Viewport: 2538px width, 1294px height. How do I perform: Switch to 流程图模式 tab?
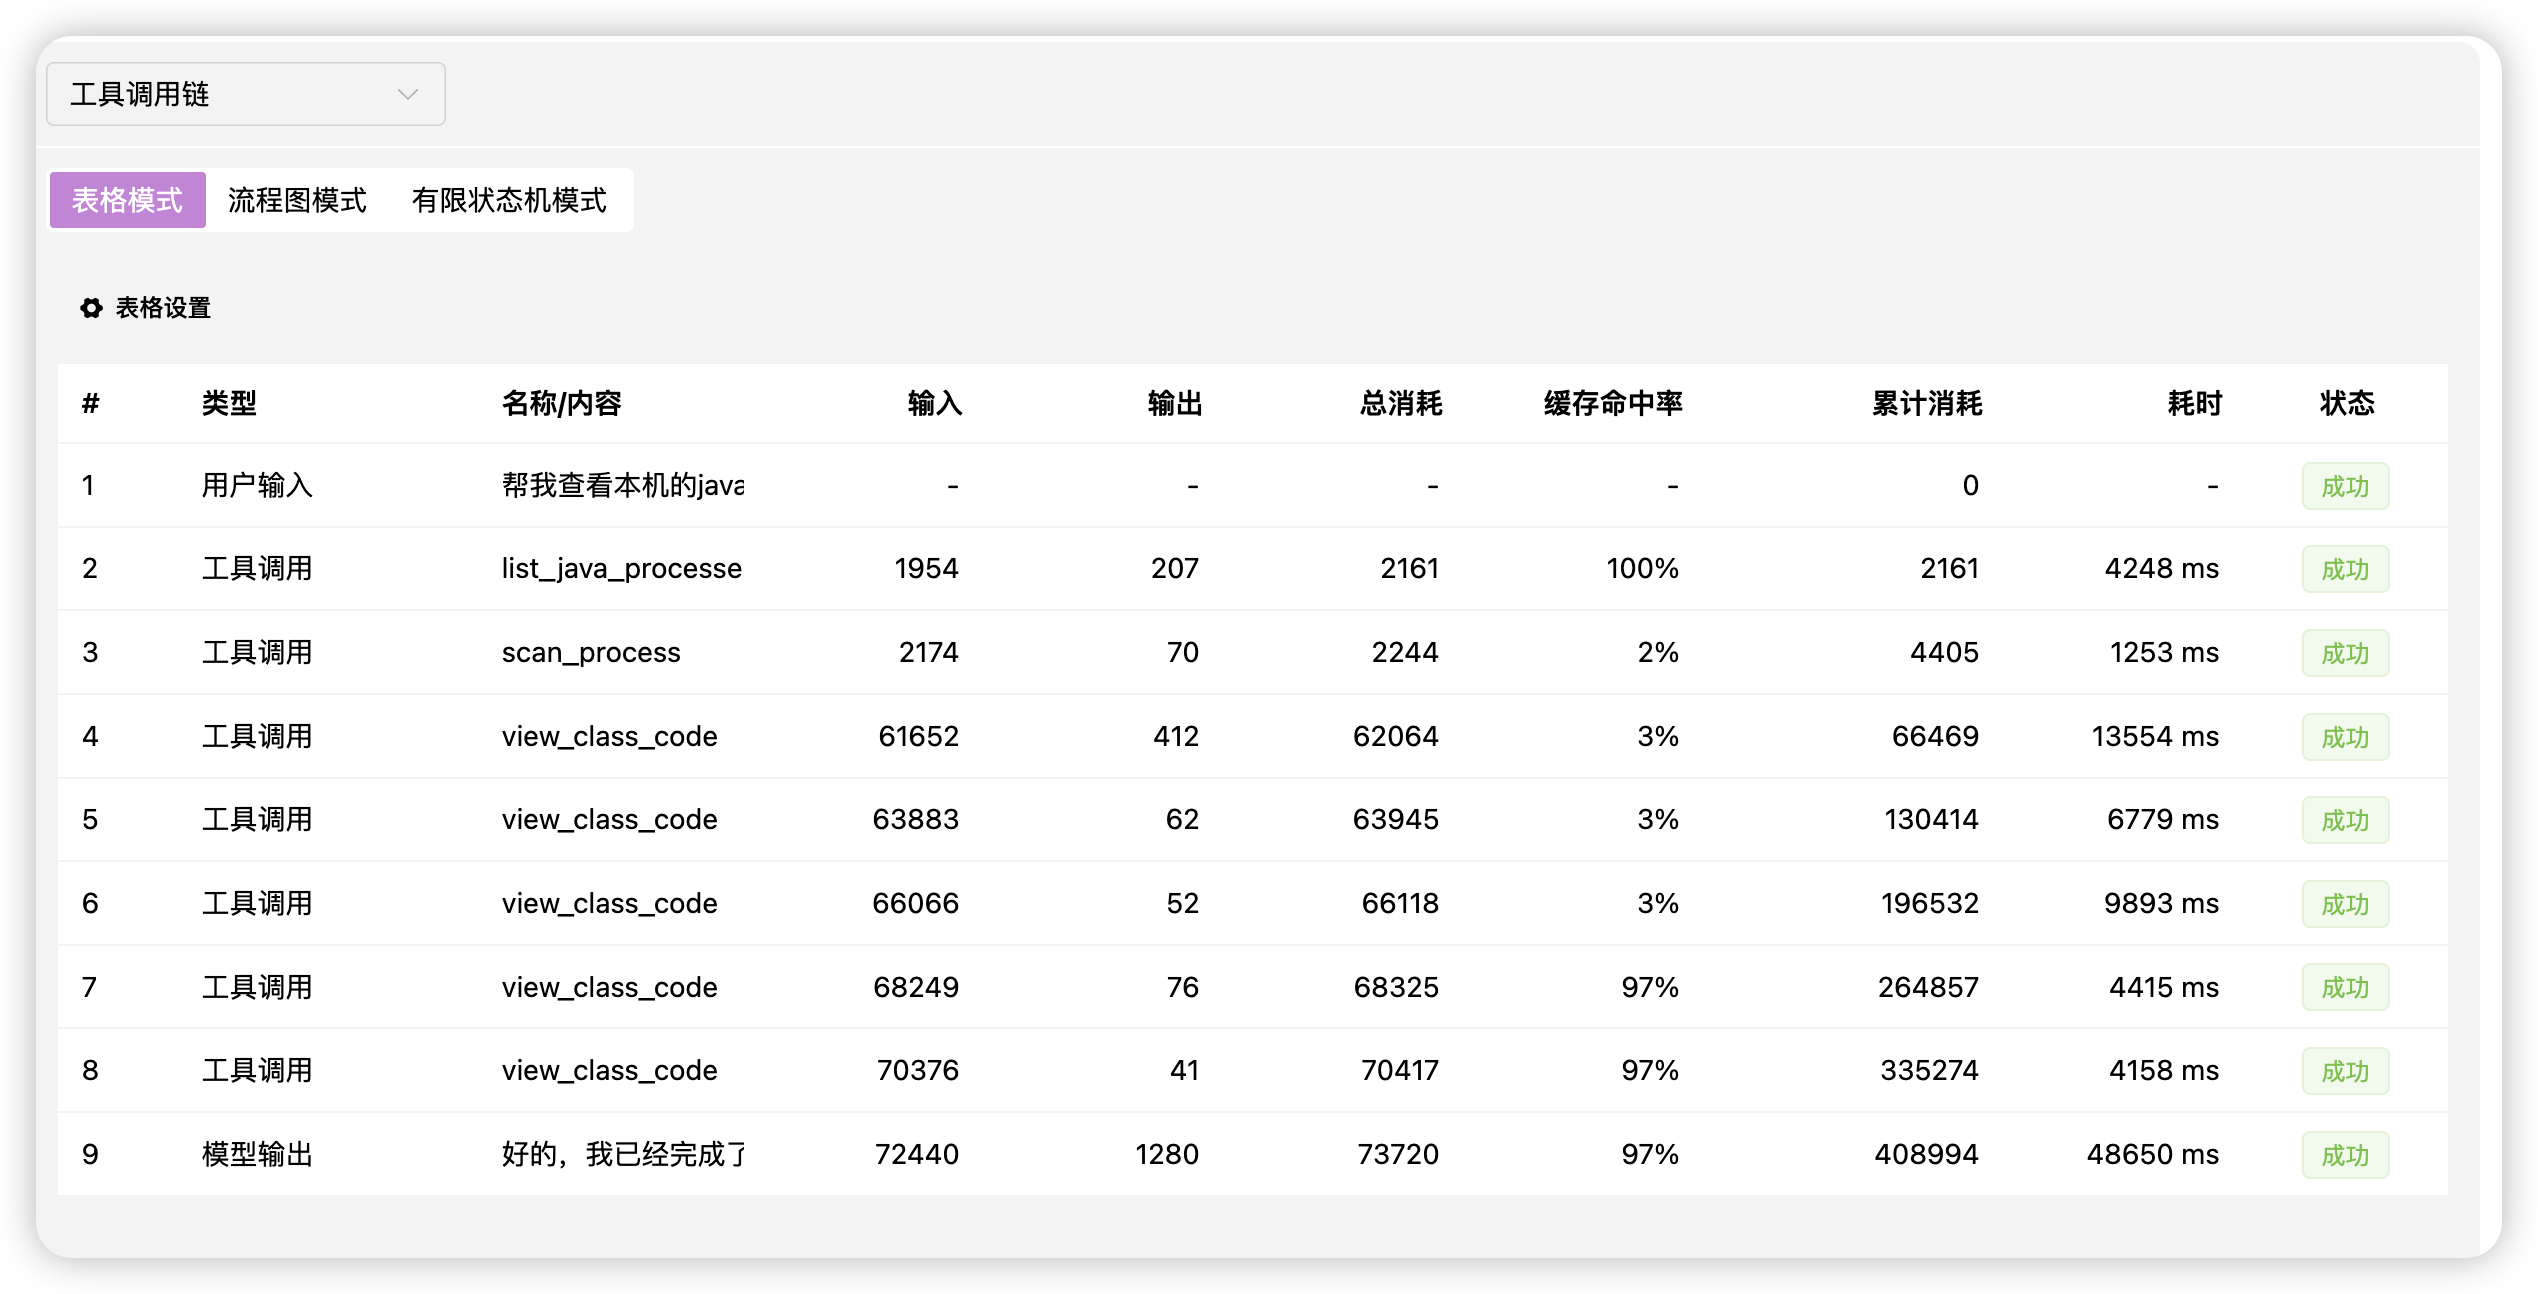click(x=297, y=200)
